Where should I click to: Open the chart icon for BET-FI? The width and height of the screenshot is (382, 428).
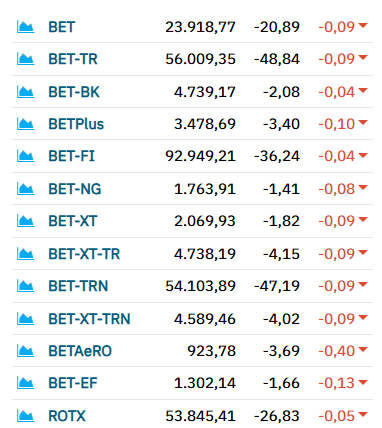click(x=25, y=156)
